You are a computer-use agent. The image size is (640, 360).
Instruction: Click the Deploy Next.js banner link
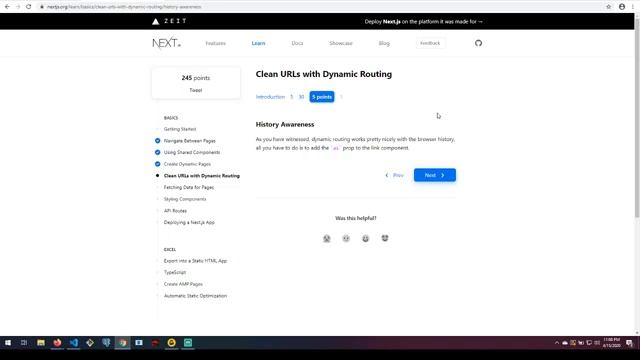tap(423, 22)
